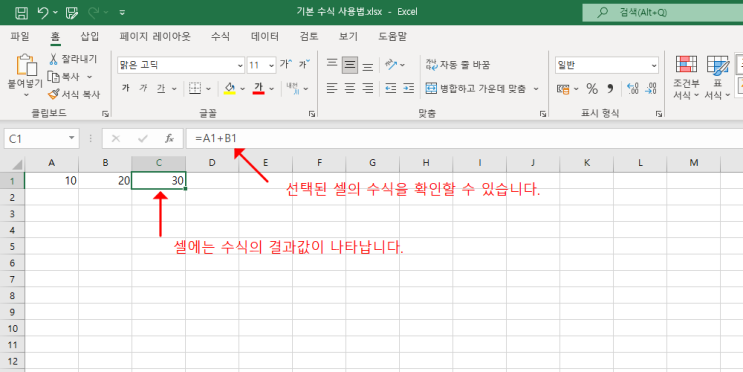
Task: Click the select all corner triangle
Action: tap(17, 164)
